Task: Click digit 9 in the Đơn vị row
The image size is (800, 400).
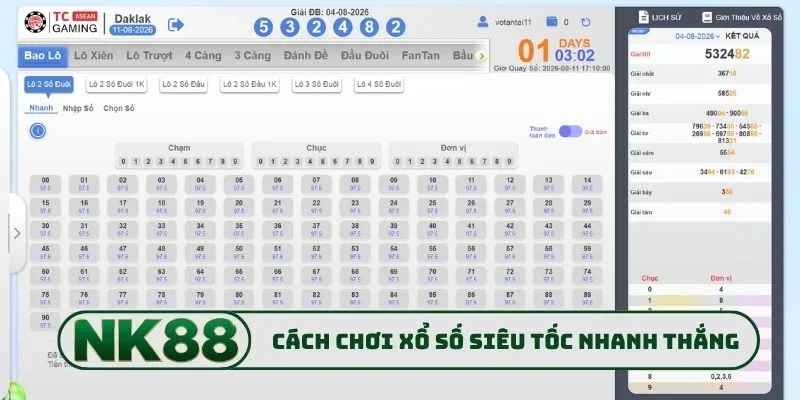Action: (509, 162)
